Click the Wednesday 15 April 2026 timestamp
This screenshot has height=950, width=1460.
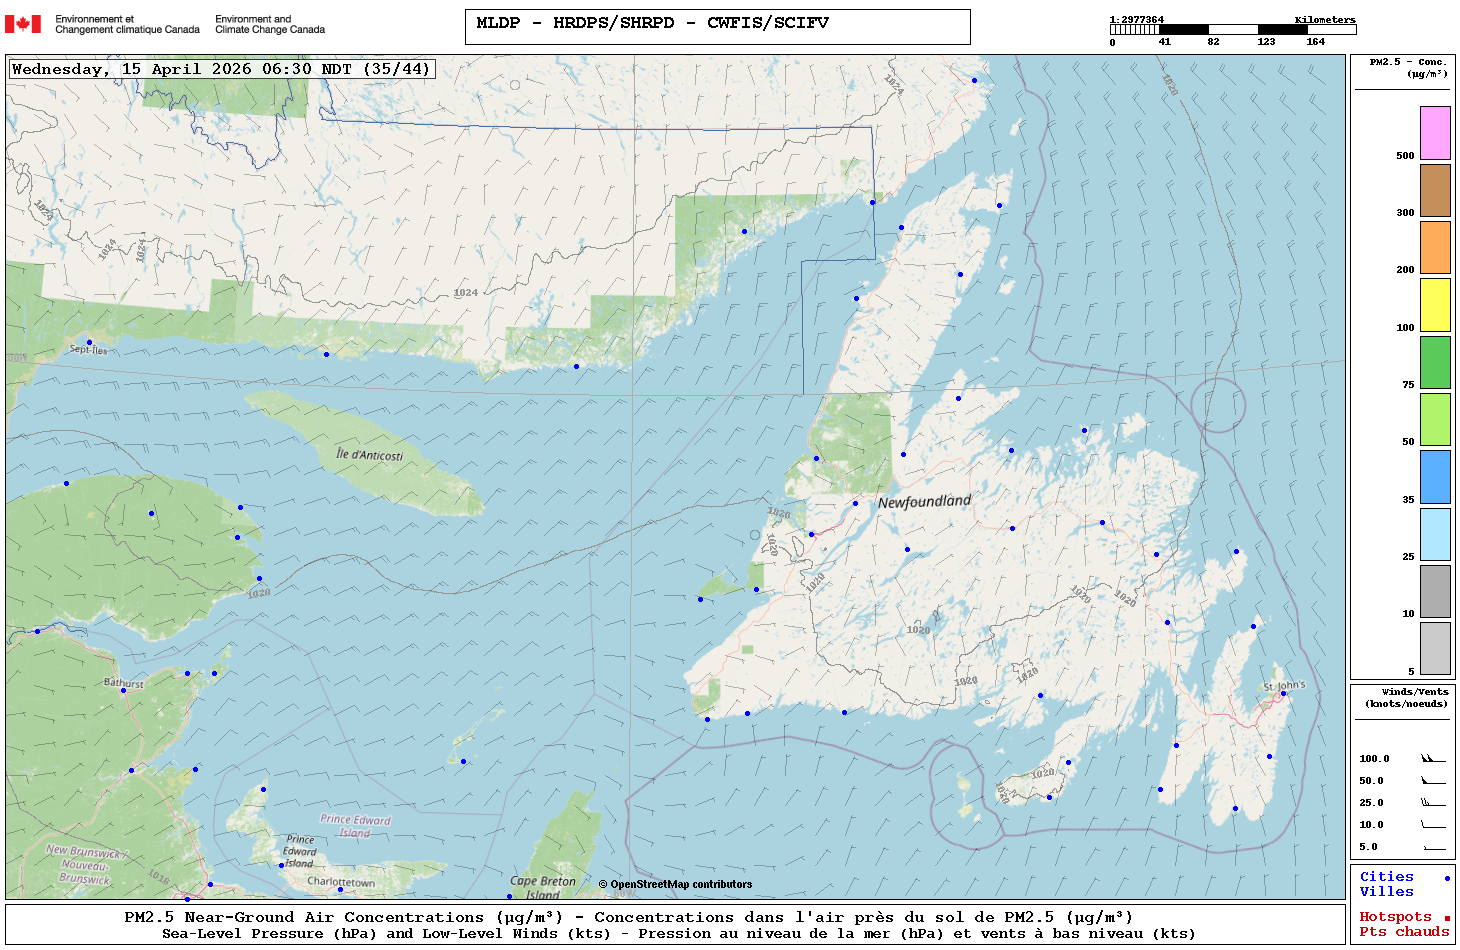pyautogui.click(x=221, y=69)
